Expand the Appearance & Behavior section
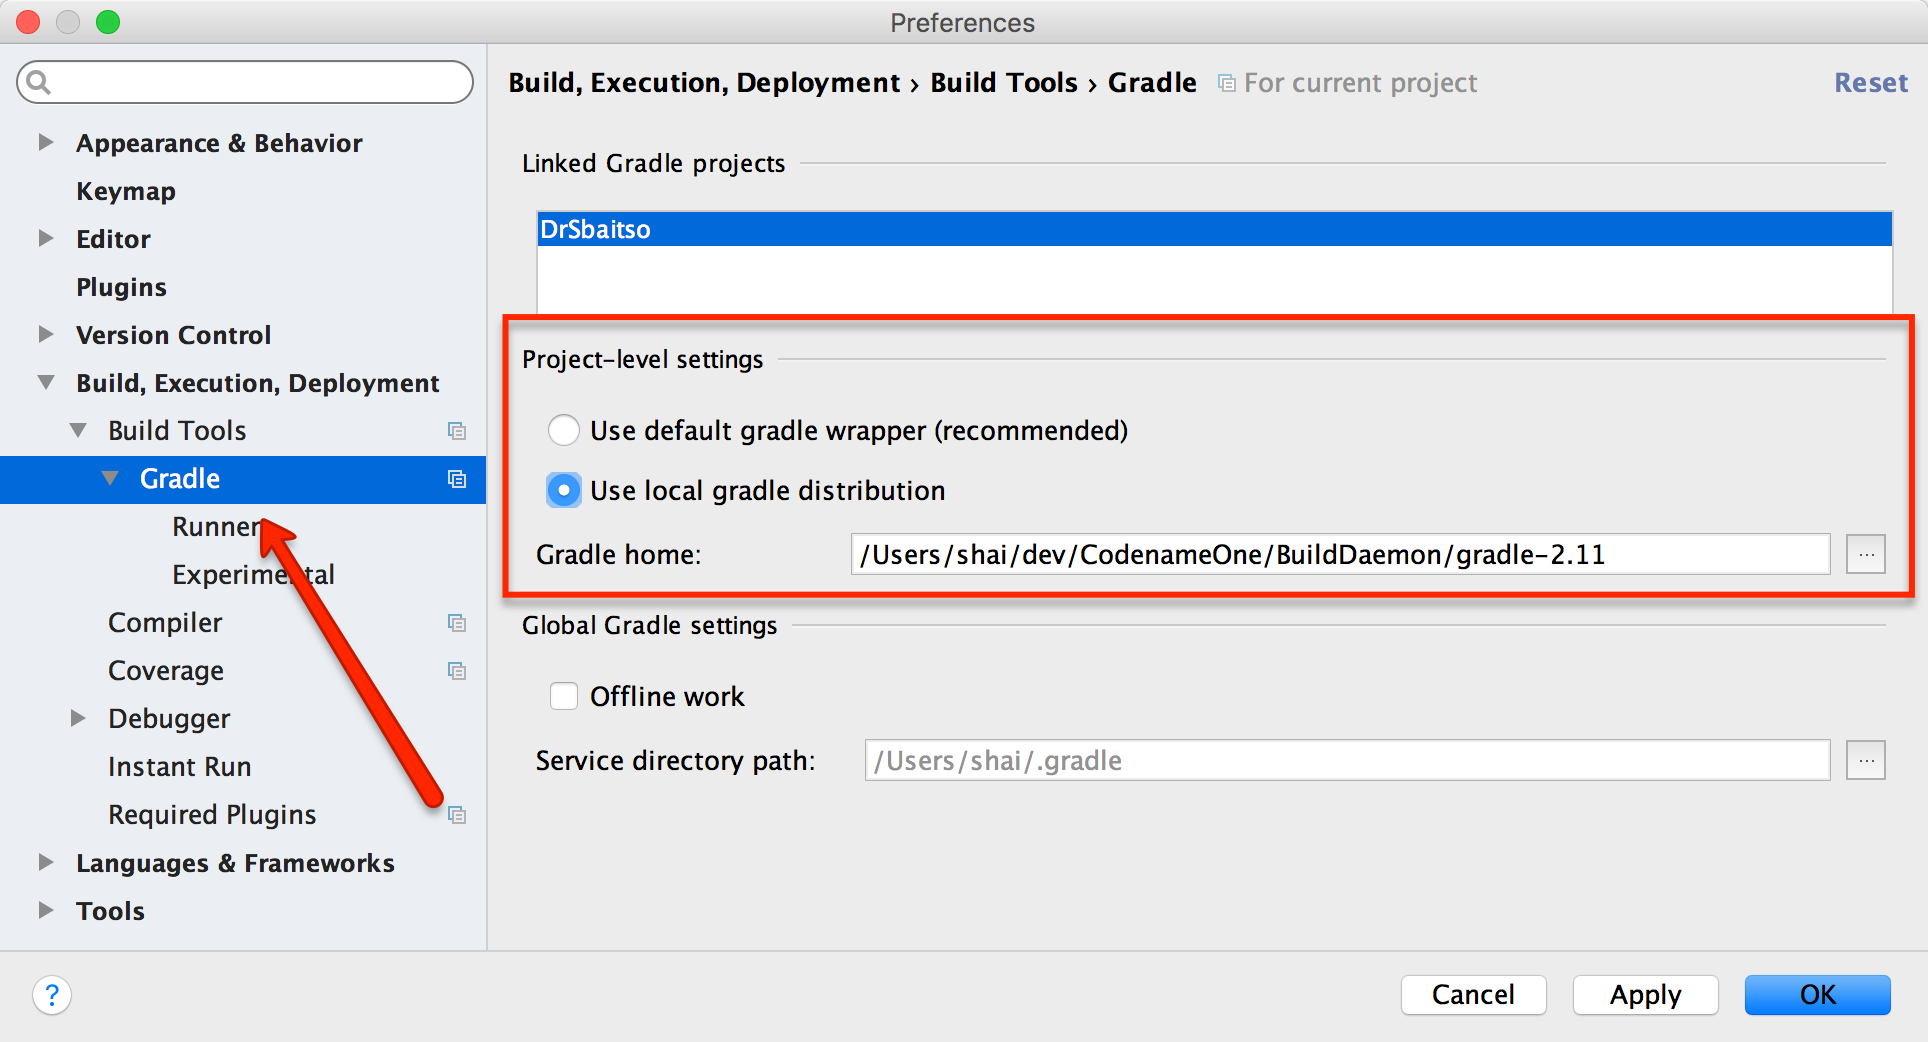The width and height of the screenshot is (1928, 1042). 45,142
